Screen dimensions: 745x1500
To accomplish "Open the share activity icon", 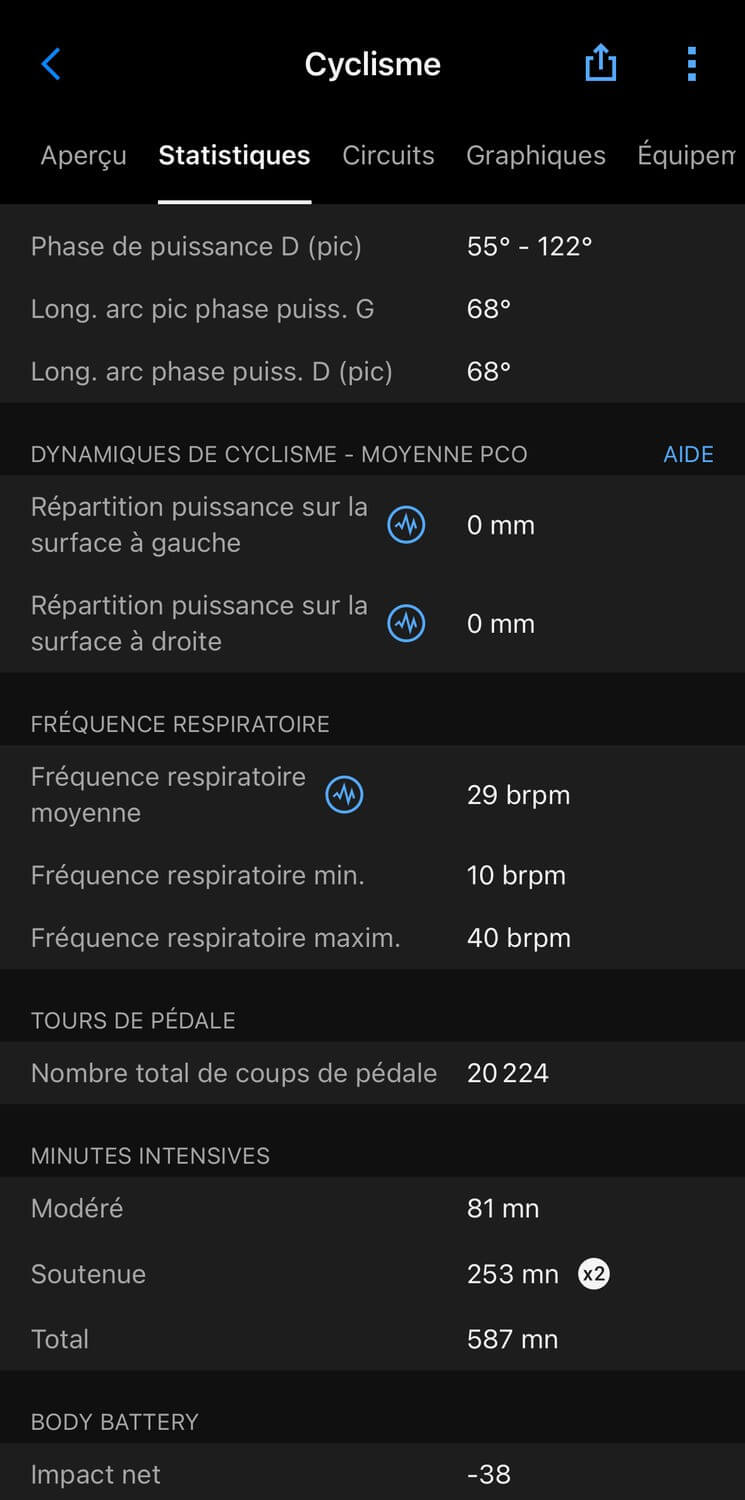I will point(600,65).
